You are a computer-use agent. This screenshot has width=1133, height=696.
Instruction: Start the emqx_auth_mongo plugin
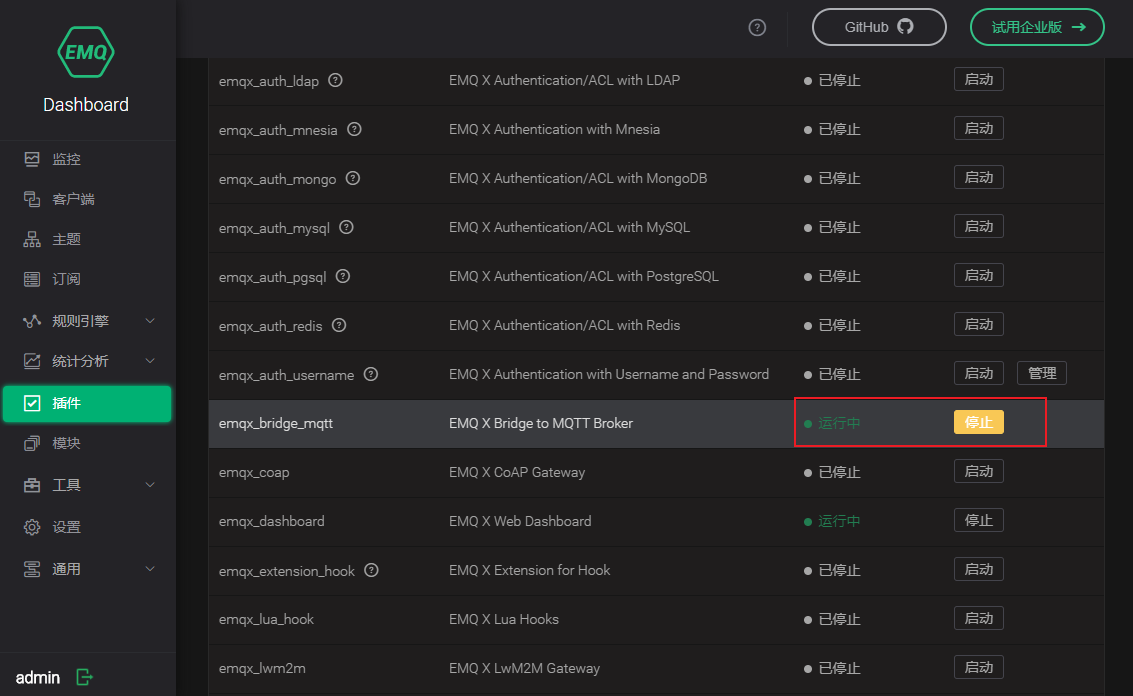click(978, 177)
